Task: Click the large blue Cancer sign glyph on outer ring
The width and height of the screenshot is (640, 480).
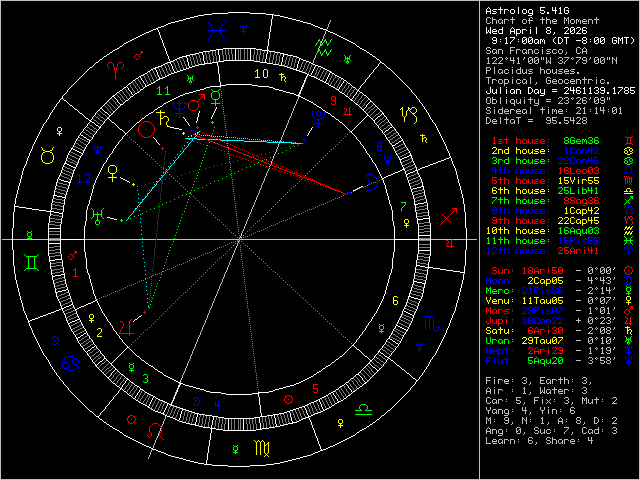Action: (71, 363)
